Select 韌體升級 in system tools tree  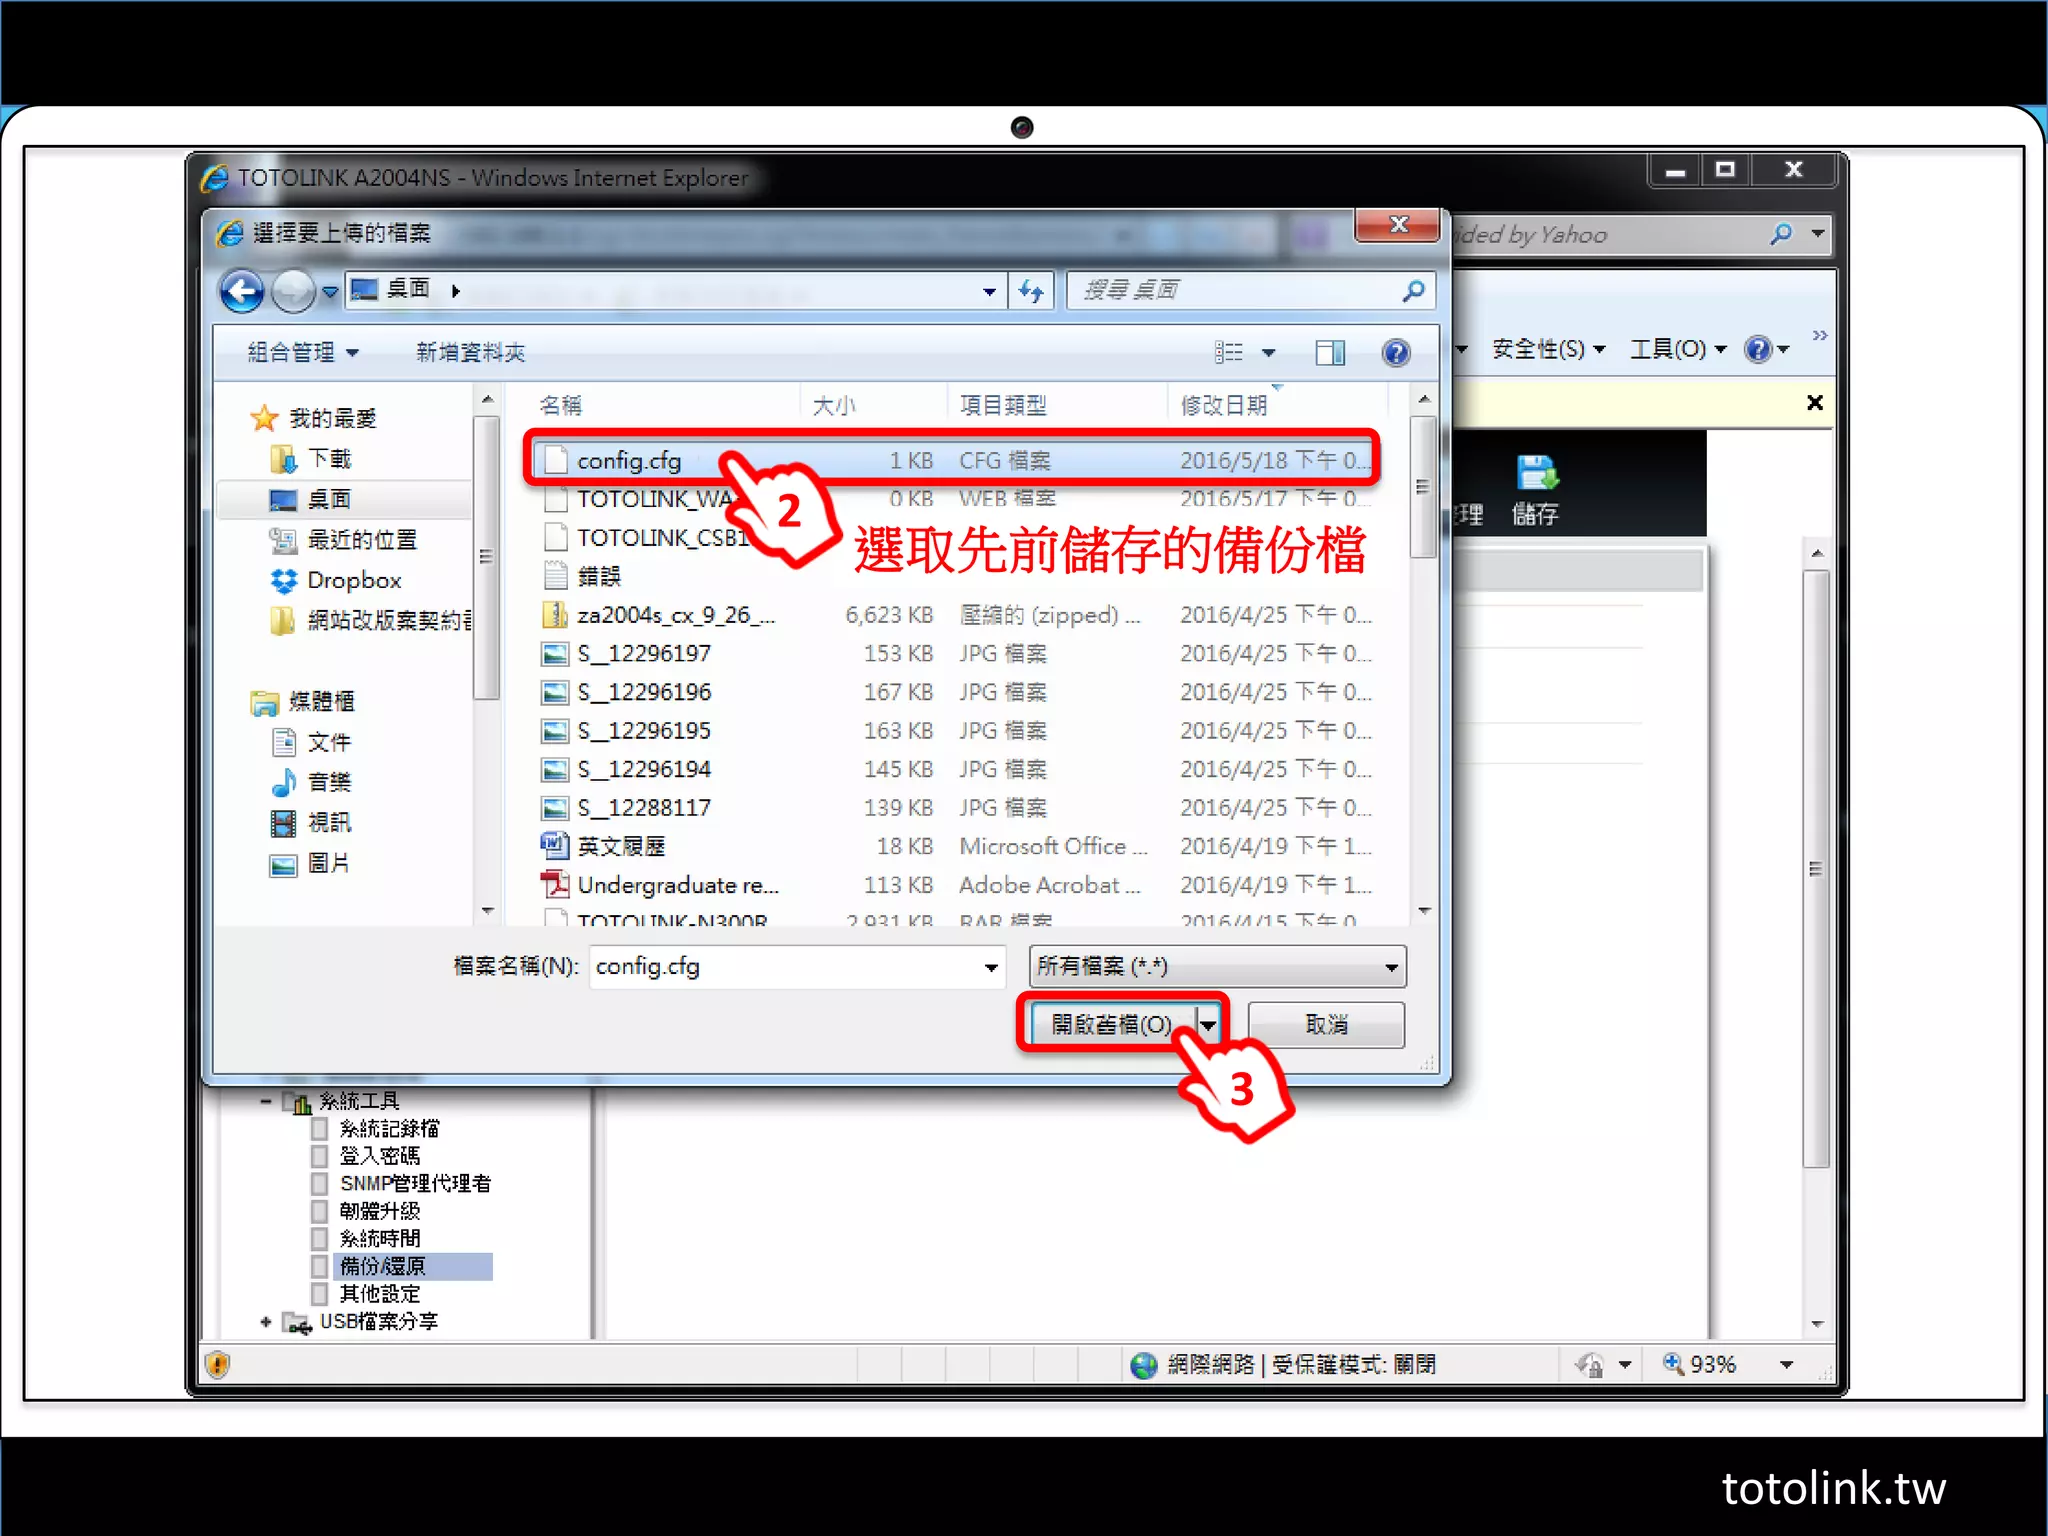(380, 1211)
